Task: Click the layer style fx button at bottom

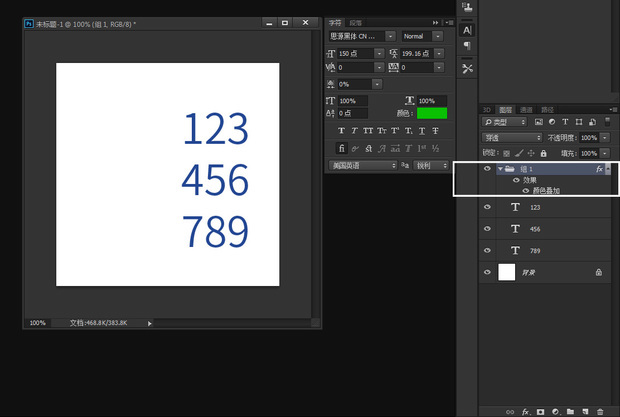Action: (524, 411)
